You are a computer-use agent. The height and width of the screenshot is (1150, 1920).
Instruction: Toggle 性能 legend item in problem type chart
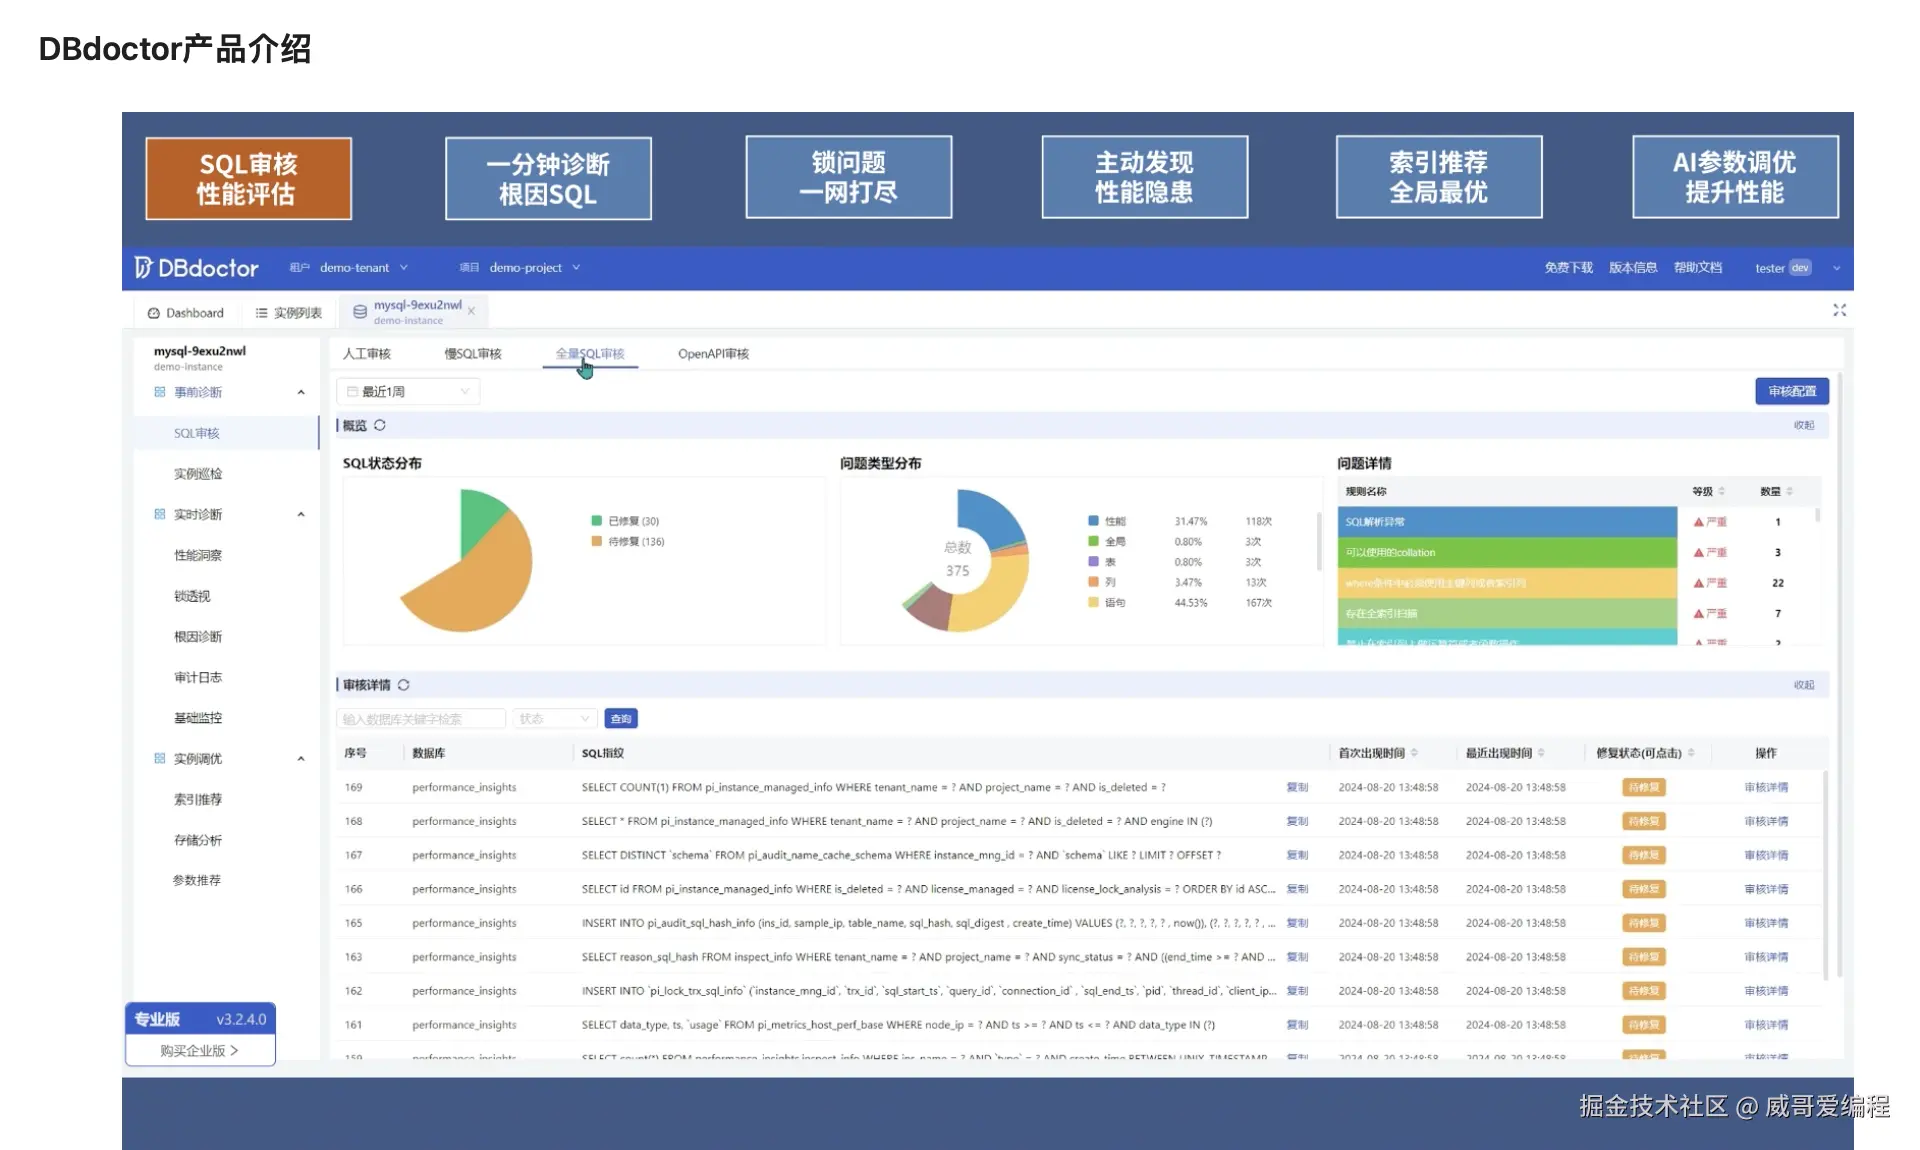coord(1107,521)
